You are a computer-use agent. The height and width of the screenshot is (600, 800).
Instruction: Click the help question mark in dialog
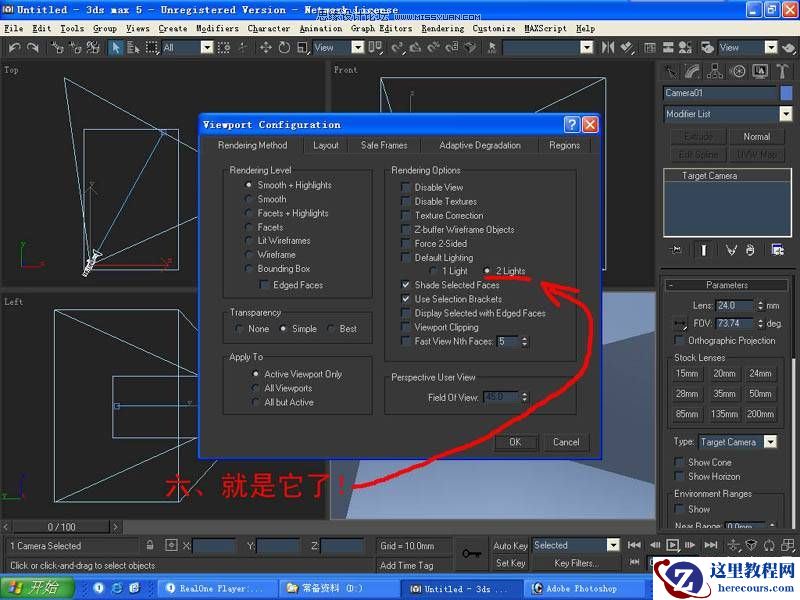(x=572, y=124)
